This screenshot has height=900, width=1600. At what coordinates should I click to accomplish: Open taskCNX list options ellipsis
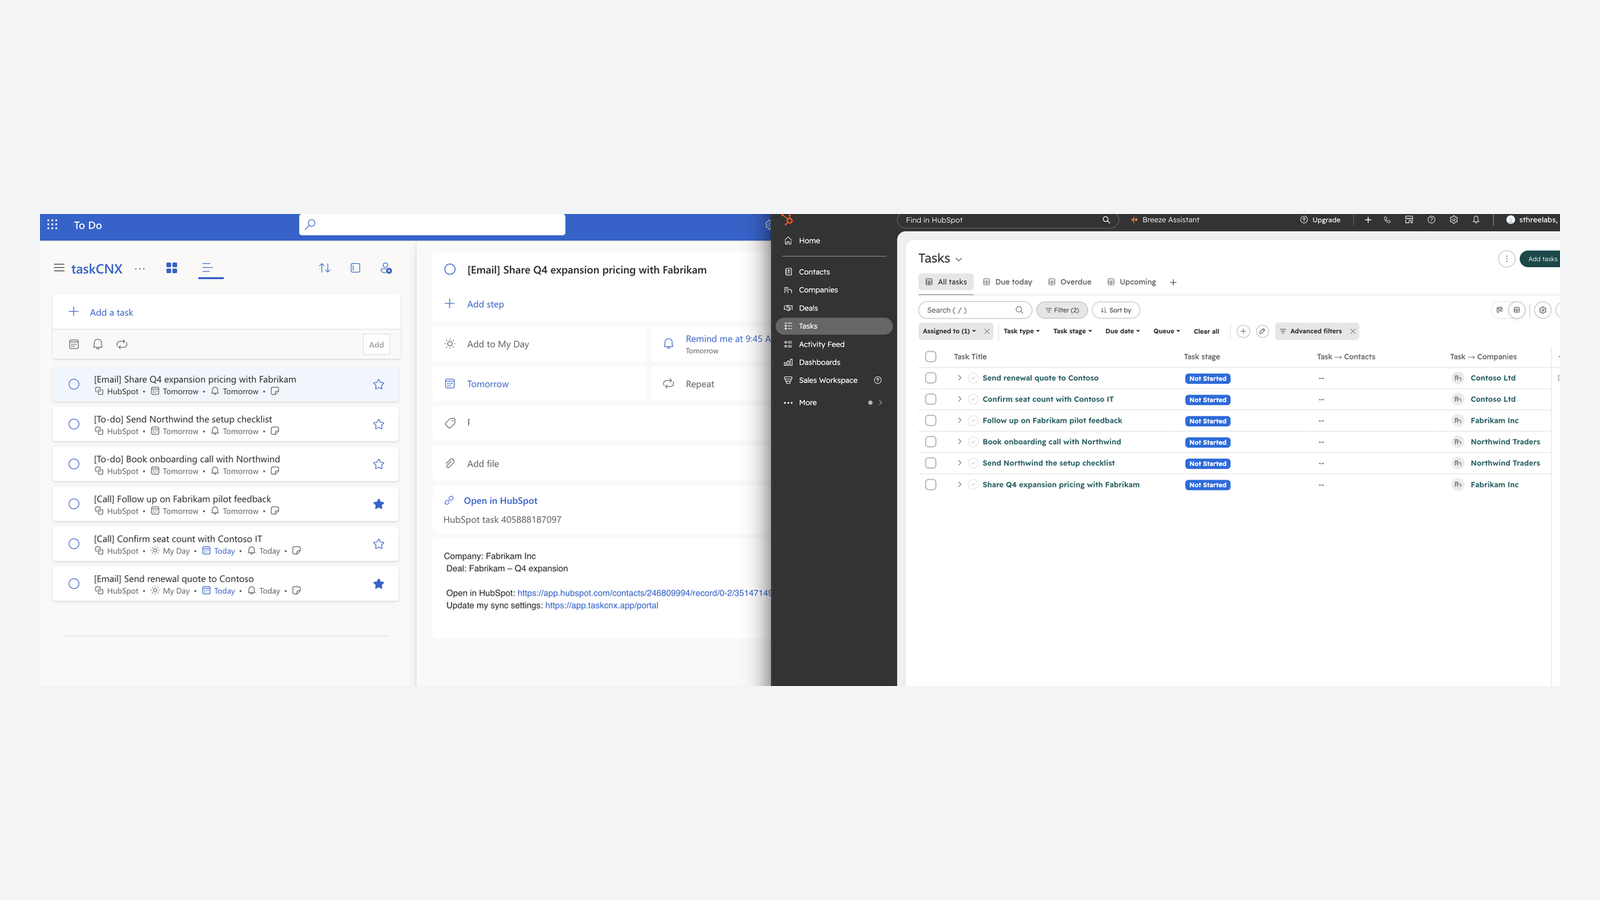coord(140,268)
